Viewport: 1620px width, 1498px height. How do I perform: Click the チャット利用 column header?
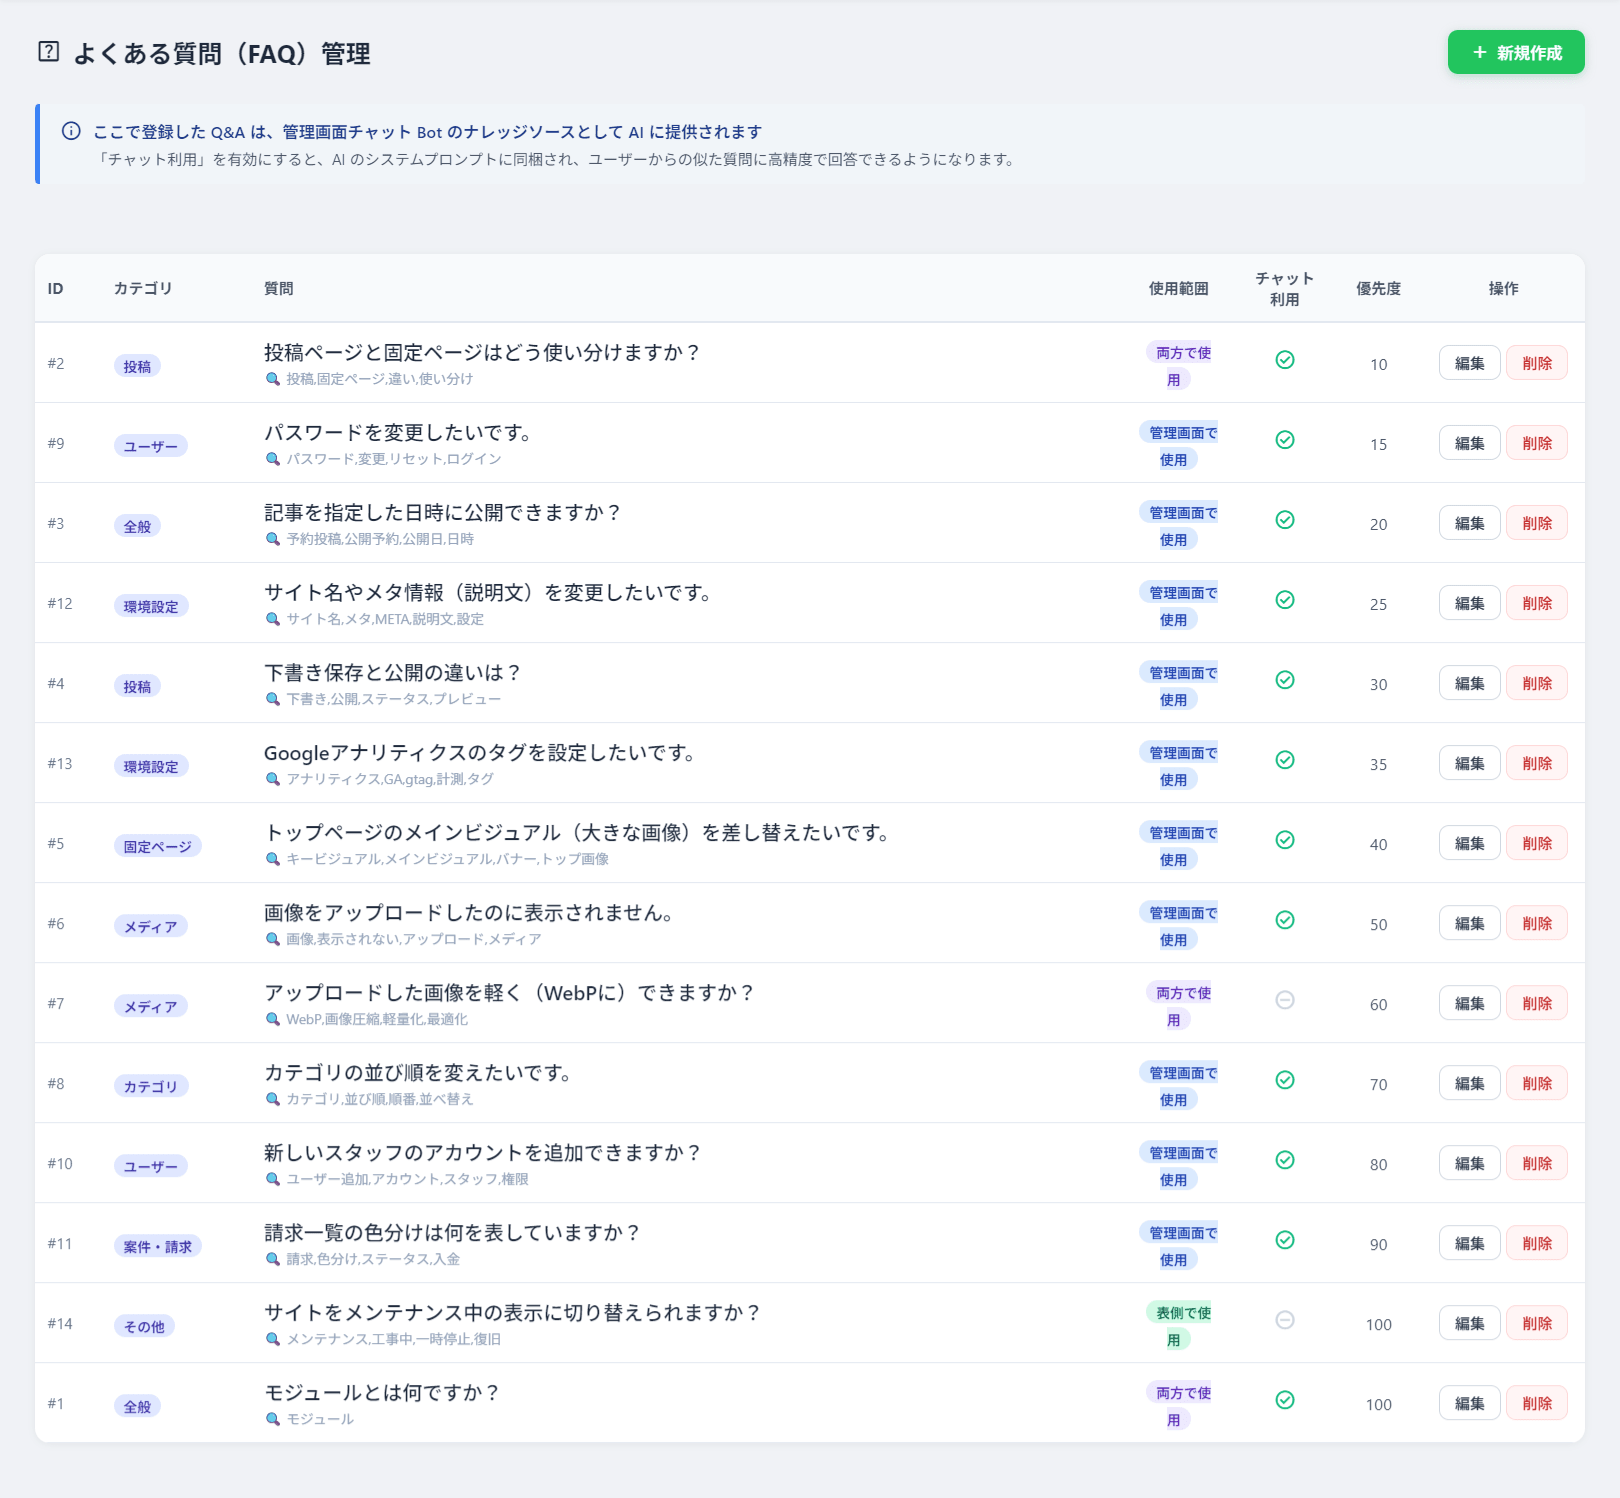click(x=1285, y=288)
